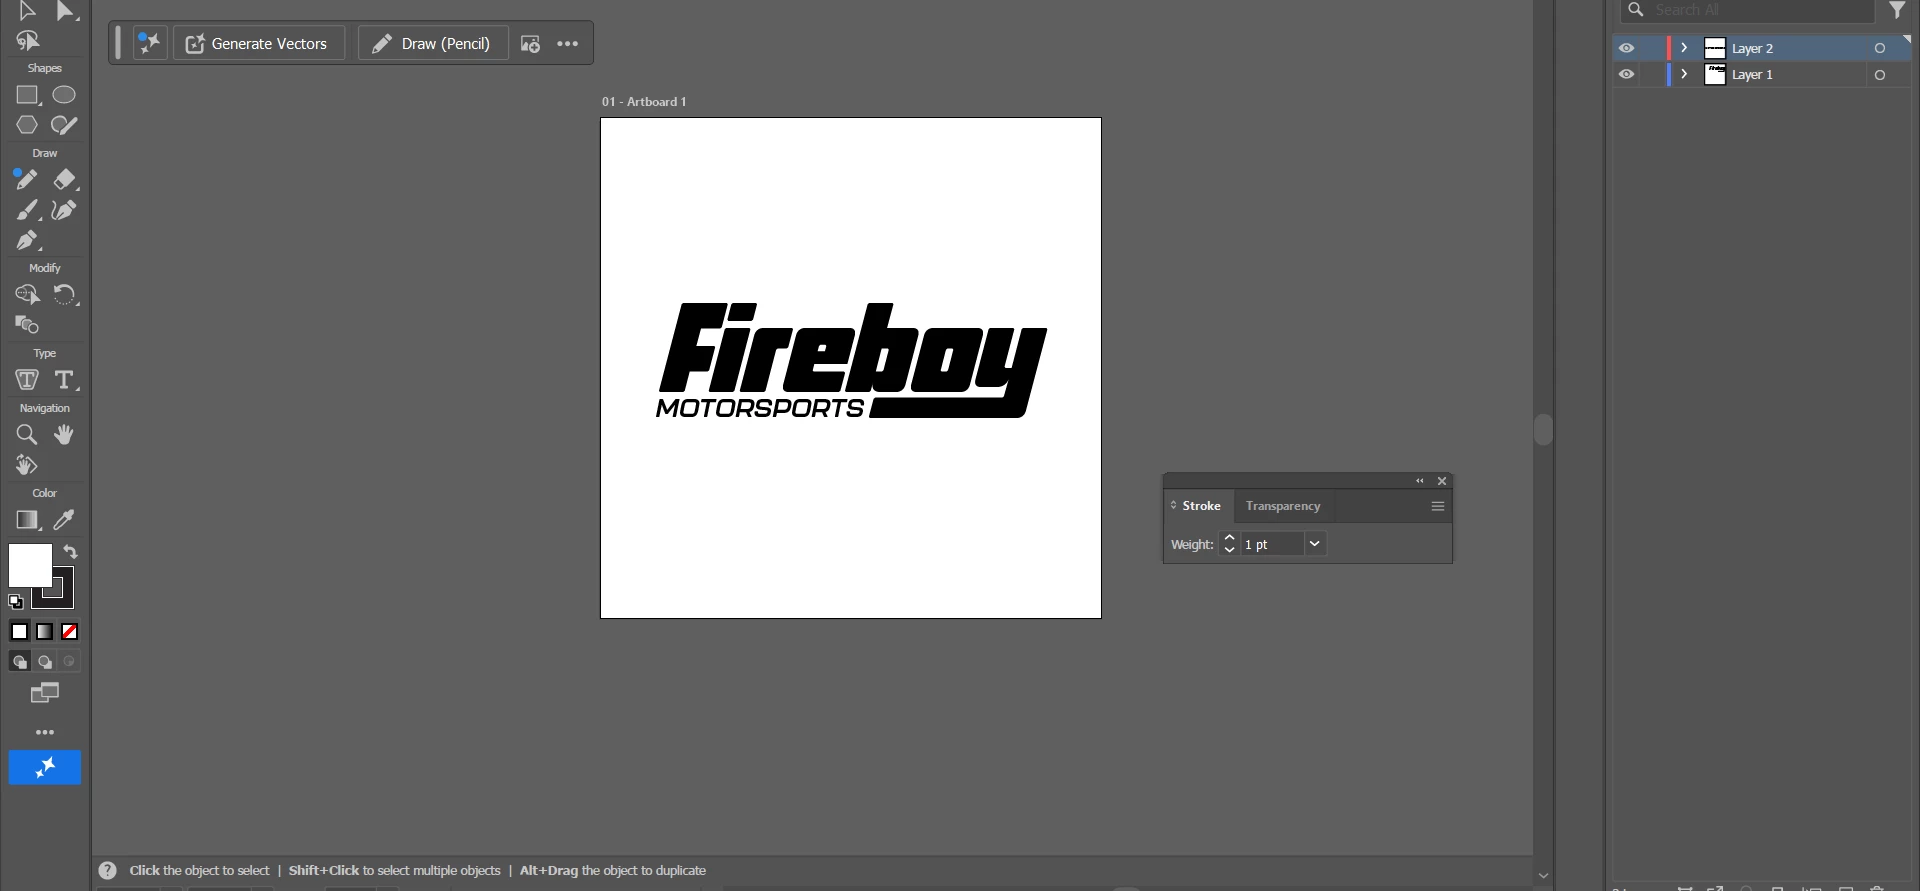The image size is (1920, 891).
Task: Select the Gradient tool
Action: click(x=27, y=520)
